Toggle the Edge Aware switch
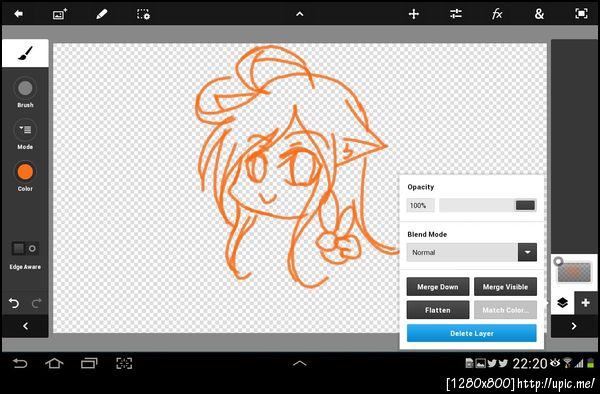 tap(25, 249)
